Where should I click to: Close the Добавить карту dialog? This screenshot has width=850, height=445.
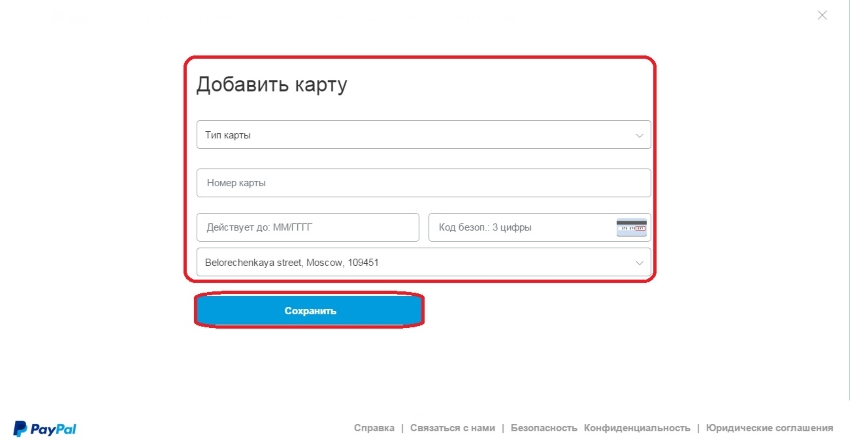822,16
